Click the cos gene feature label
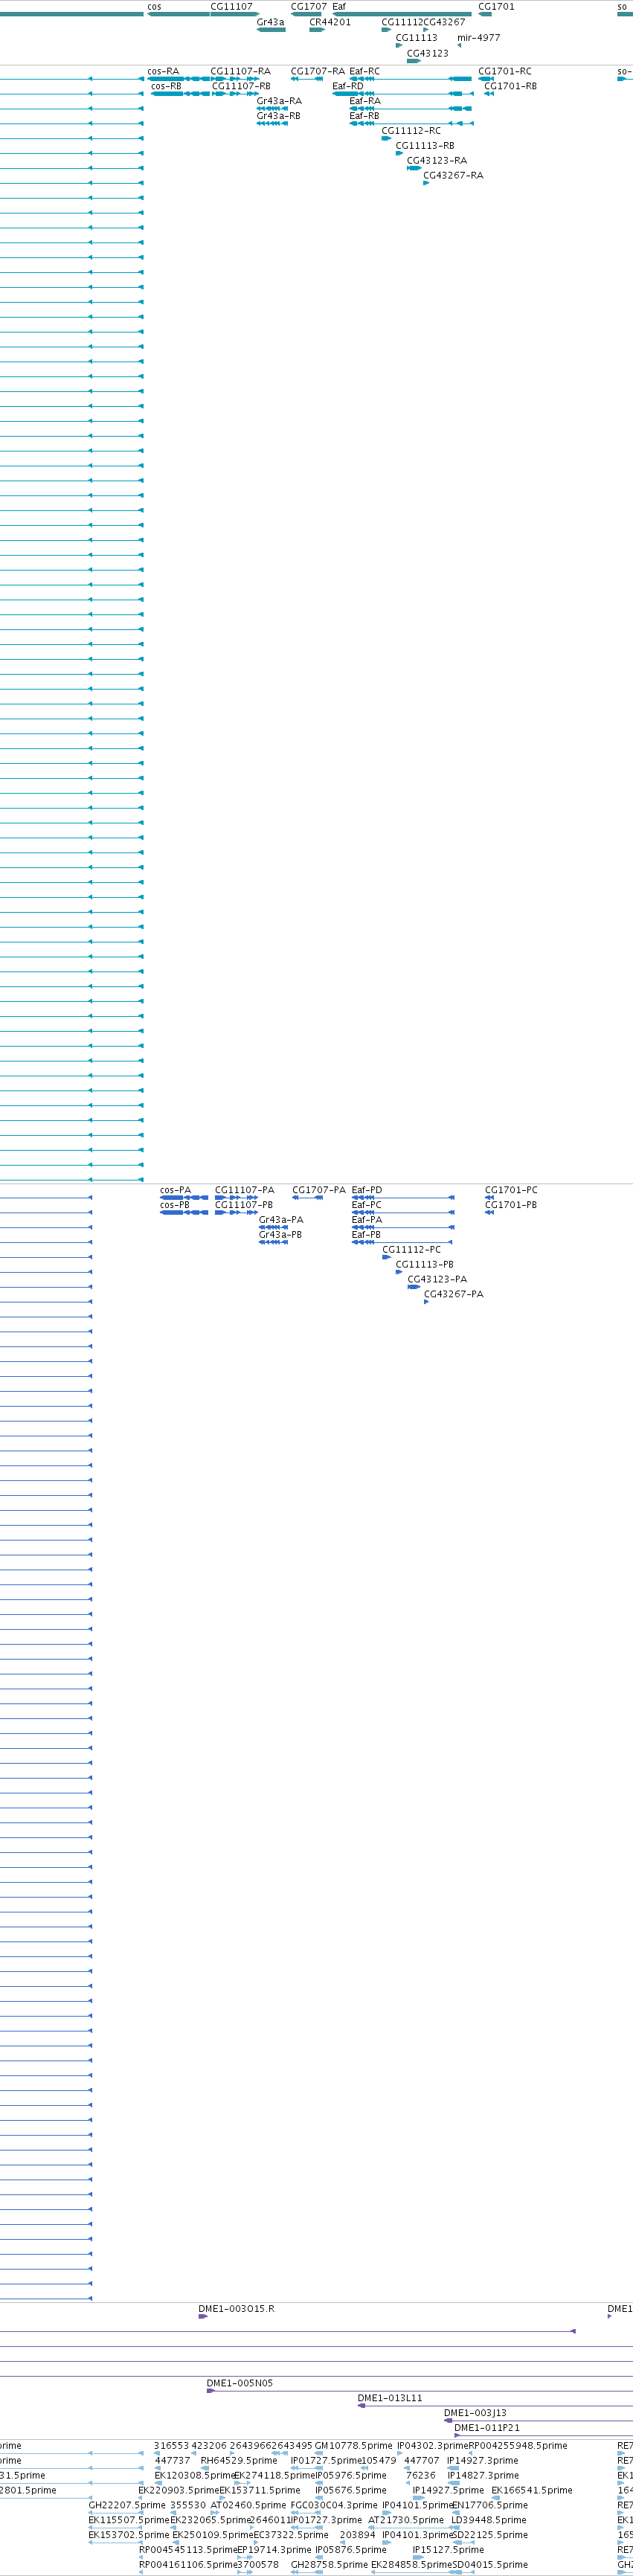The height and width of the screenshot is (2576, 633). click(x=154, y=6)
